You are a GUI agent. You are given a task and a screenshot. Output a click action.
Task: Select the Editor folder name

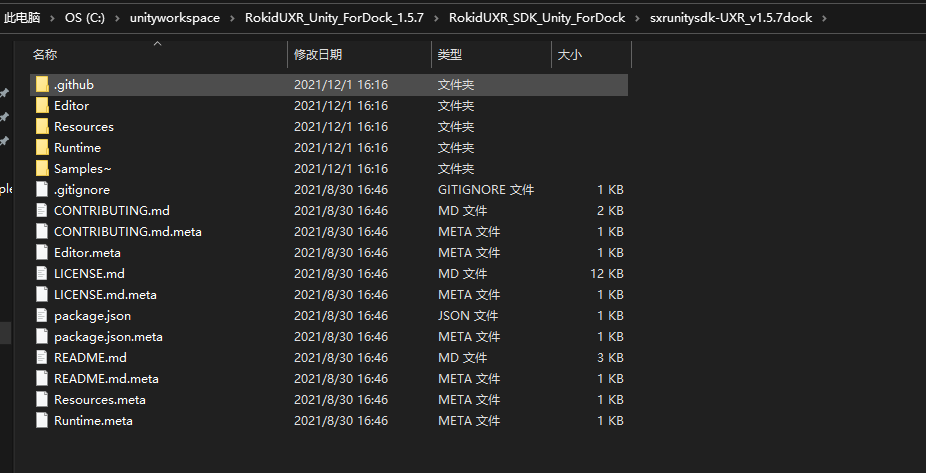71,106
